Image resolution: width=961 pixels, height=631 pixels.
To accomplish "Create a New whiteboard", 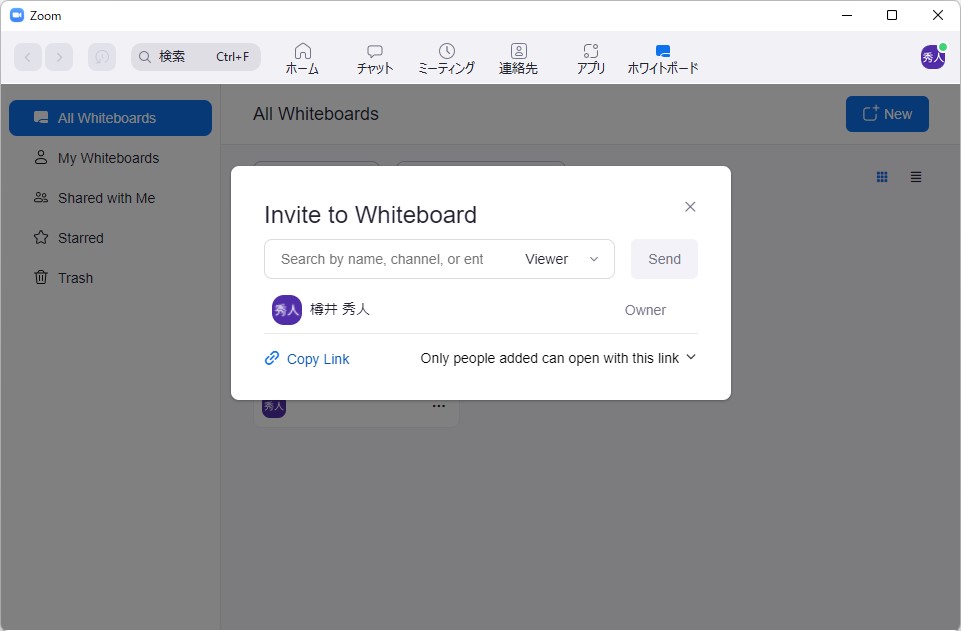I will coord(887,114).
